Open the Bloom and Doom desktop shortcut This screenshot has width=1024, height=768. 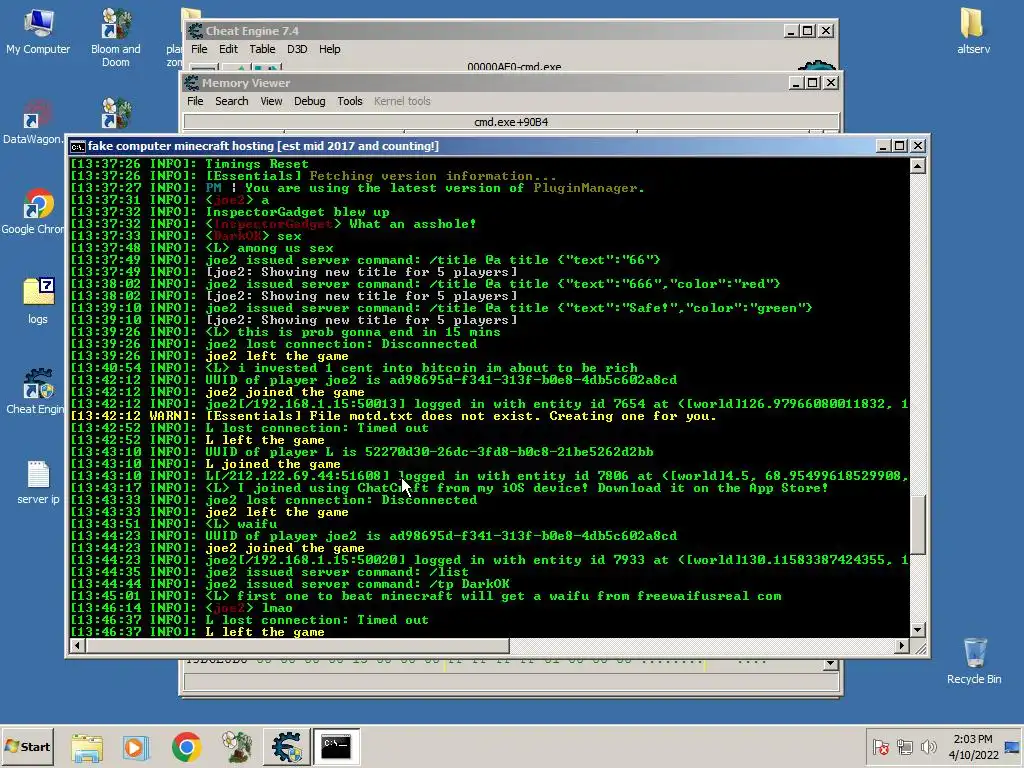[x=116, y=38]
